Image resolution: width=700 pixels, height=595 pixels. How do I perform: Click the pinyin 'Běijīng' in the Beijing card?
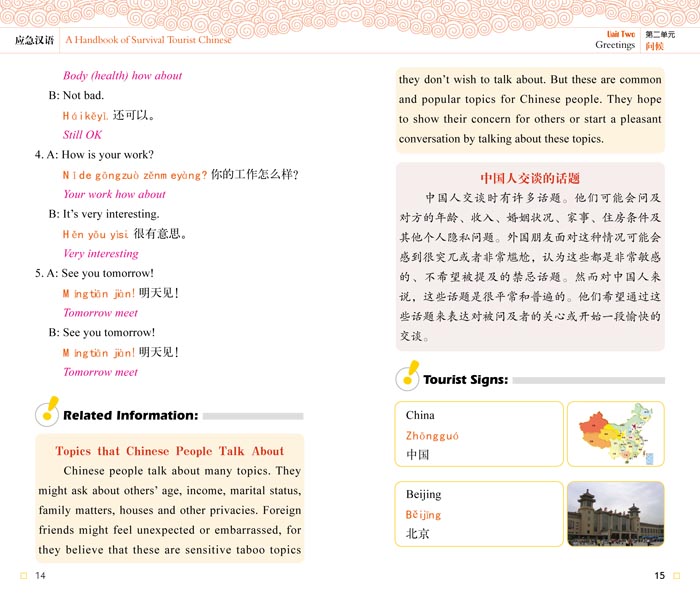(x=423, y=515)
